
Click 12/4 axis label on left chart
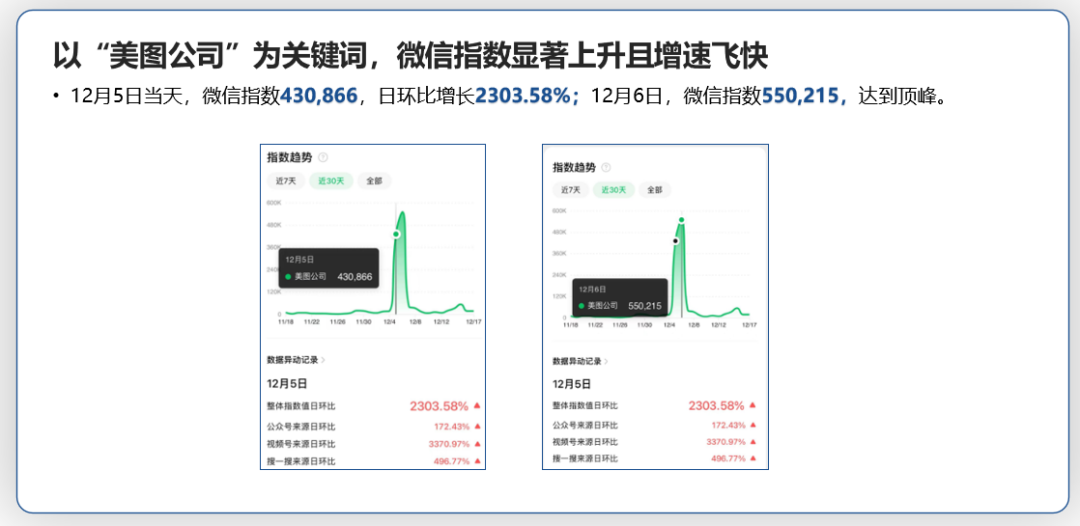391,322
